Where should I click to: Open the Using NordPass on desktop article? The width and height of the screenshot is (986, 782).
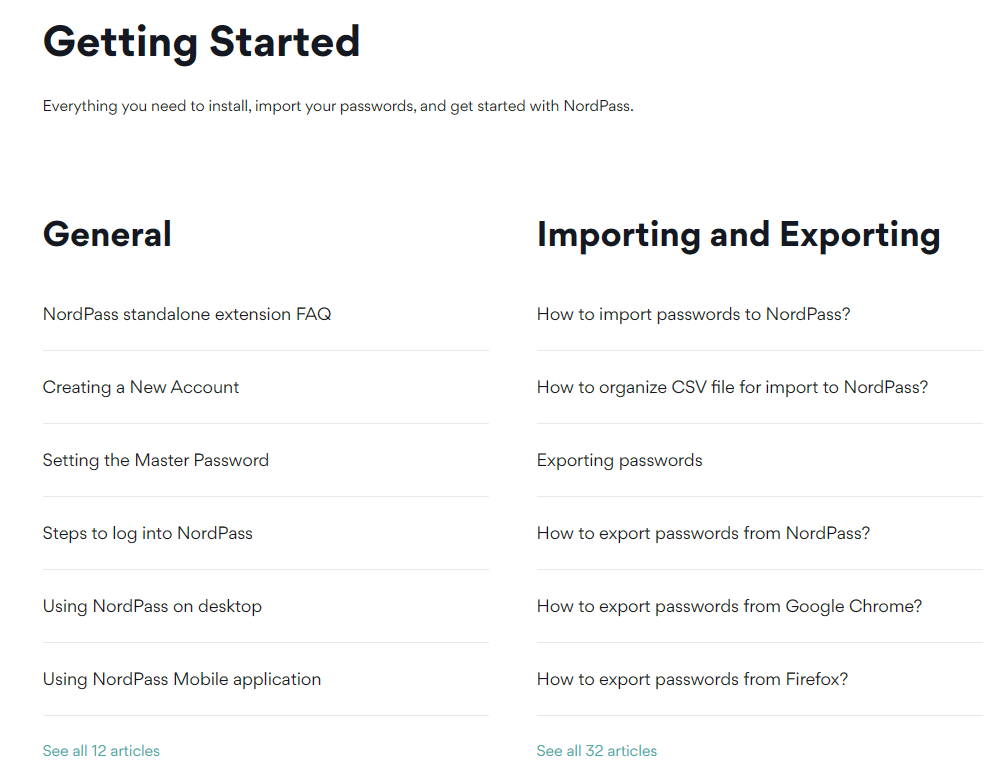[152, 606]
